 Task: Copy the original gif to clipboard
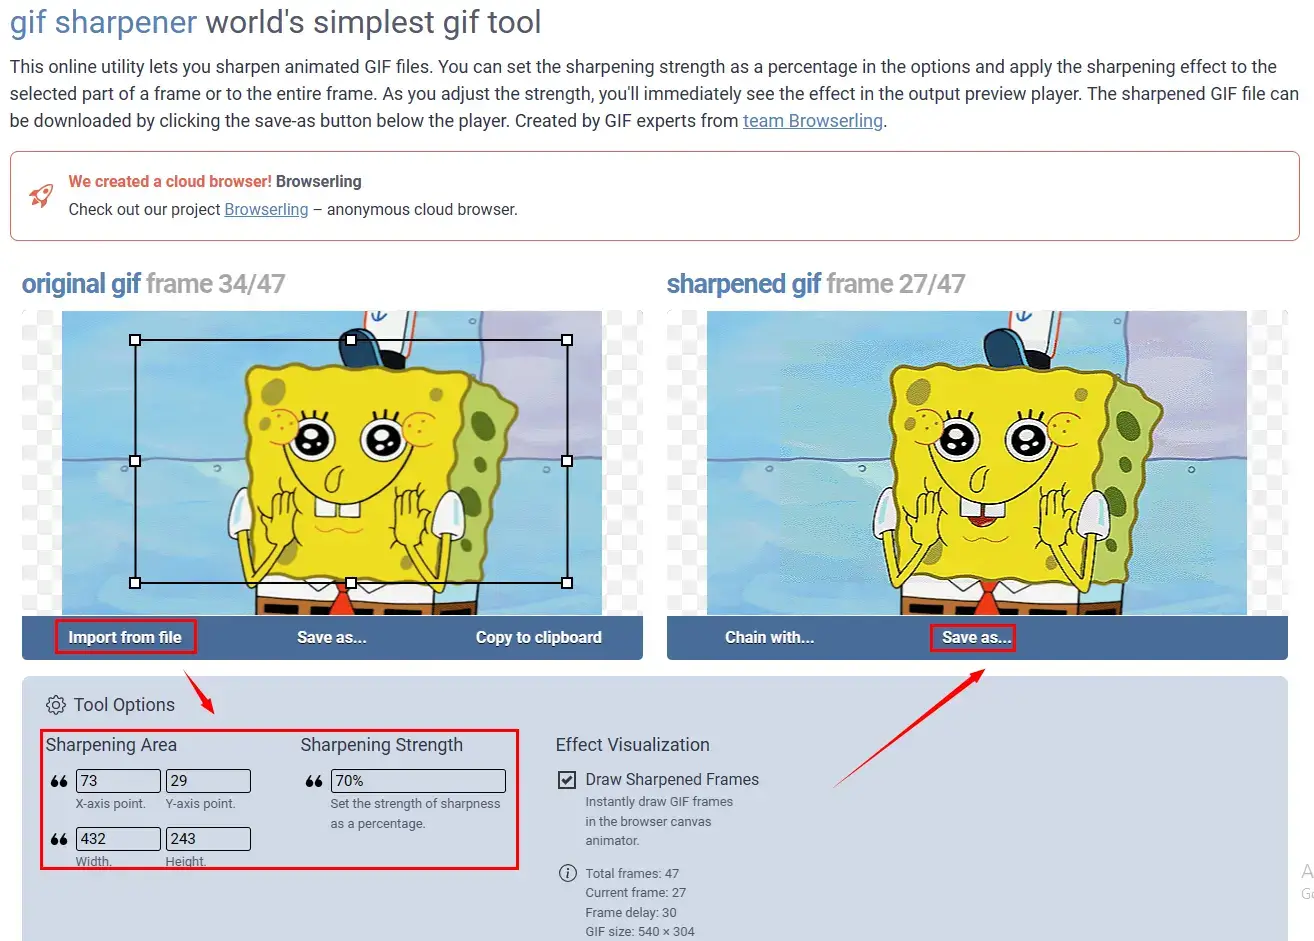[x=538, y=637]
